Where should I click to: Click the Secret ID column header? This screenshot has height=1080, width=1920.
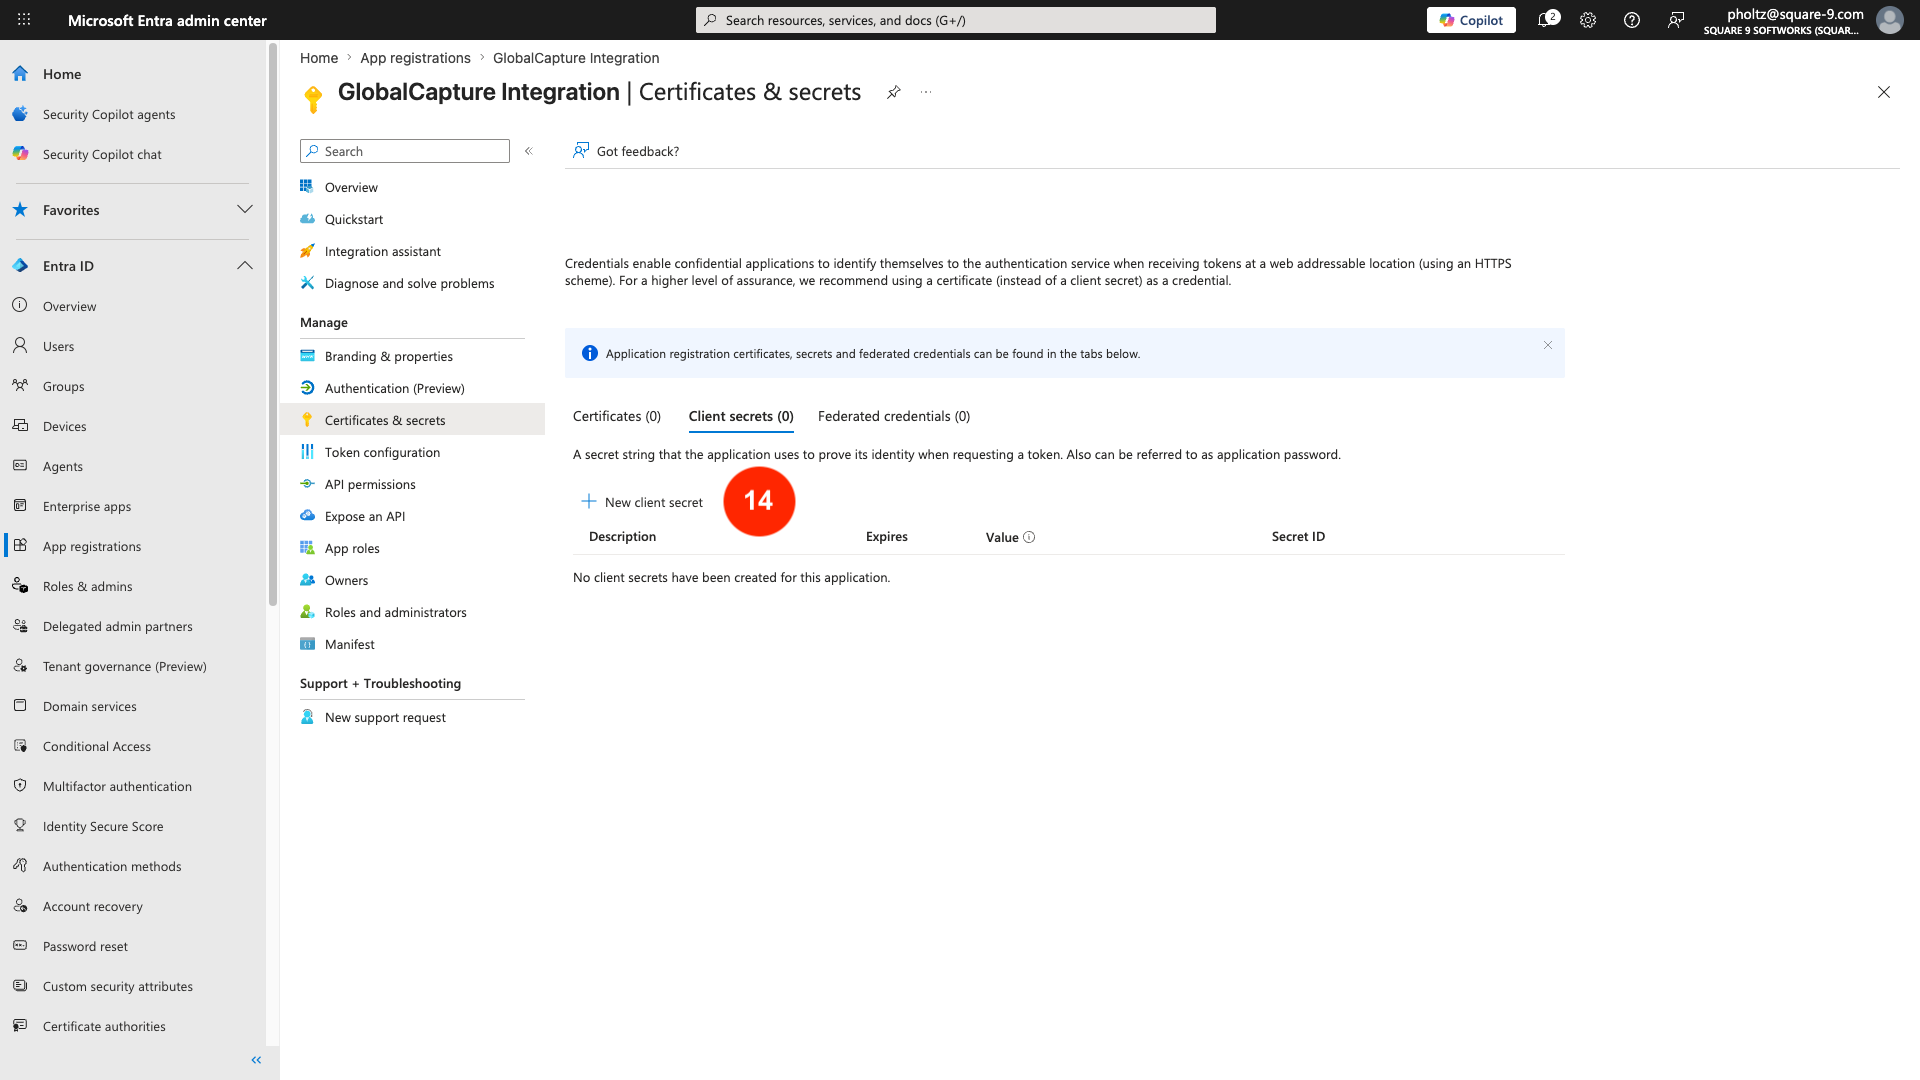pyautogui.click(x=1298, y=537)
